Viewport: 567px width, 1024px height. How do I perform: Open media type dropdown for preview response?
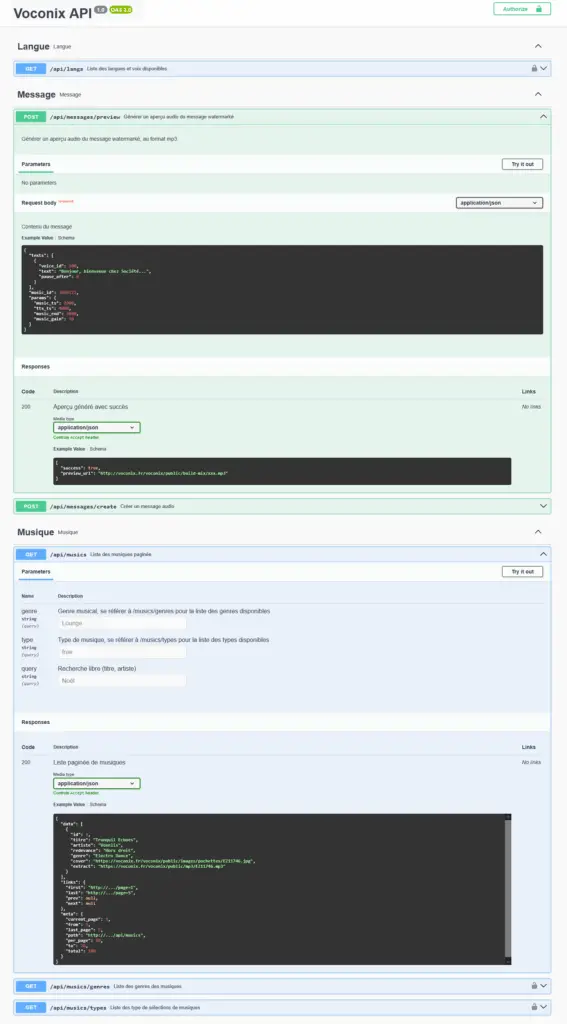(97, 427)
